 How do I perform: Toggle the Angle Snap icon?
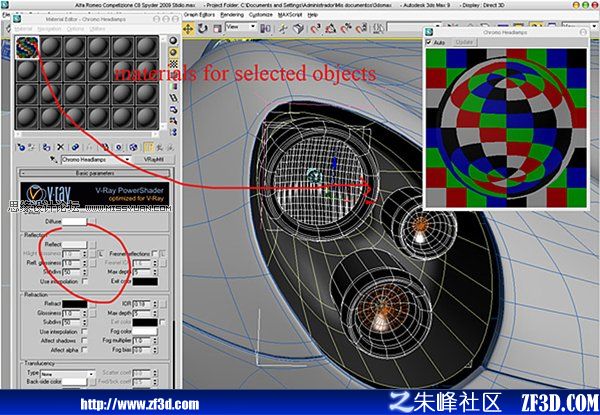331,29
